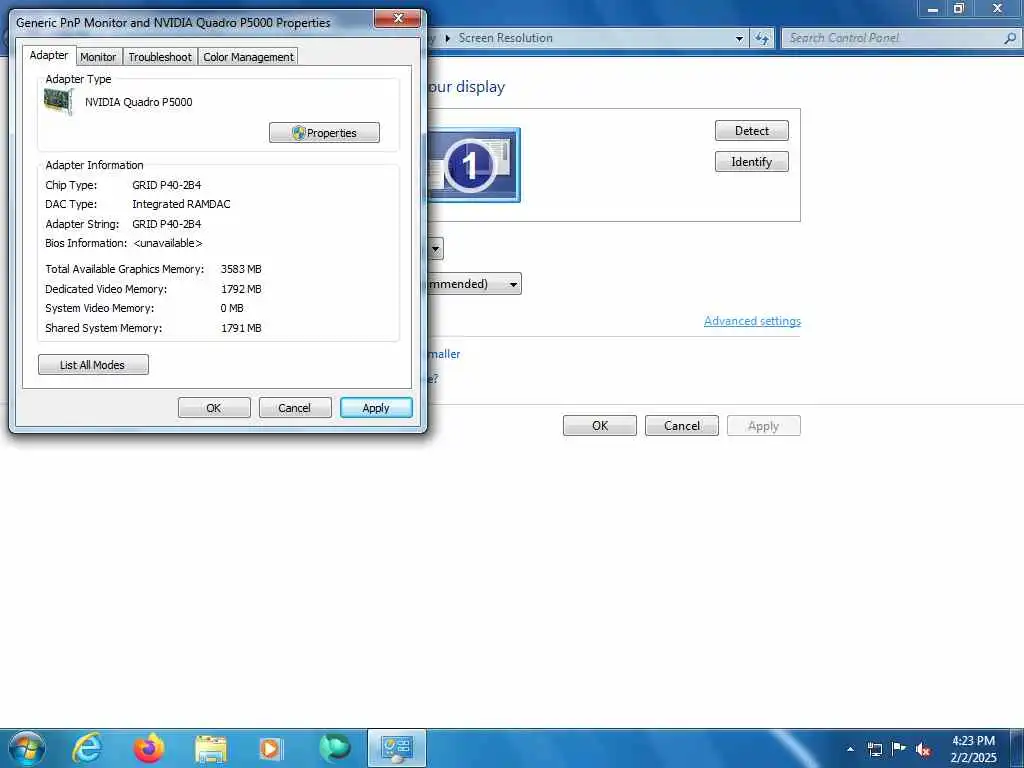Select the 1791 MB shared memory value
1024x768 pixels.
pos(241,328)
